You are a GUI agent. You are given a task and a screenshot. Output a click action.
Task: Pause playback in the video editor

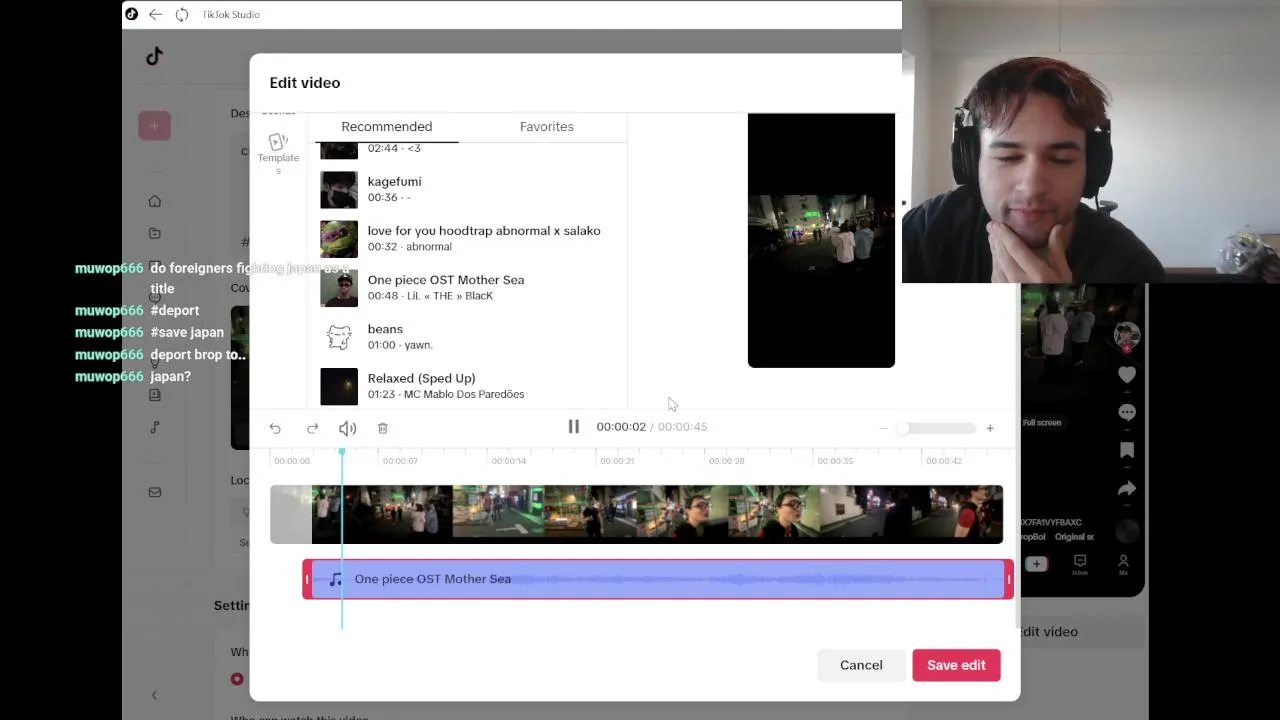tap(573, 427)
